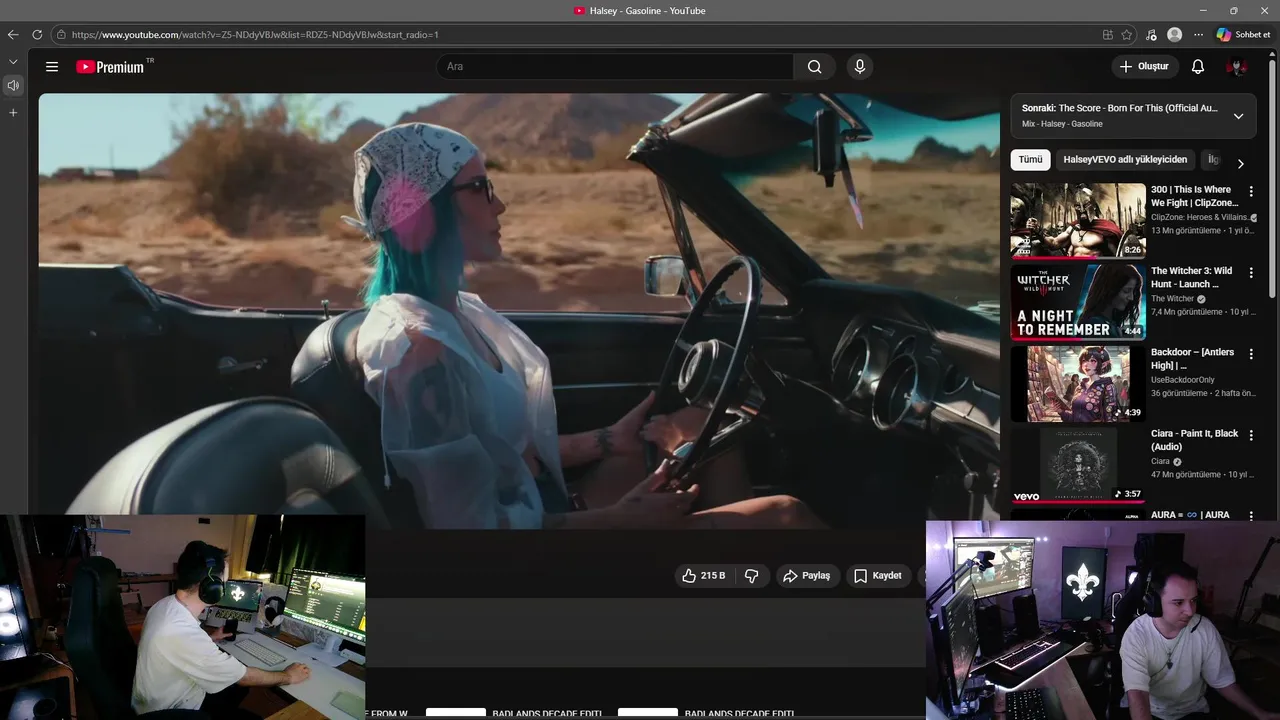Visit ClipZone: Heroes & Villains channel
This screenshot has width=1280, height=720.
(x=1199, y=217)
